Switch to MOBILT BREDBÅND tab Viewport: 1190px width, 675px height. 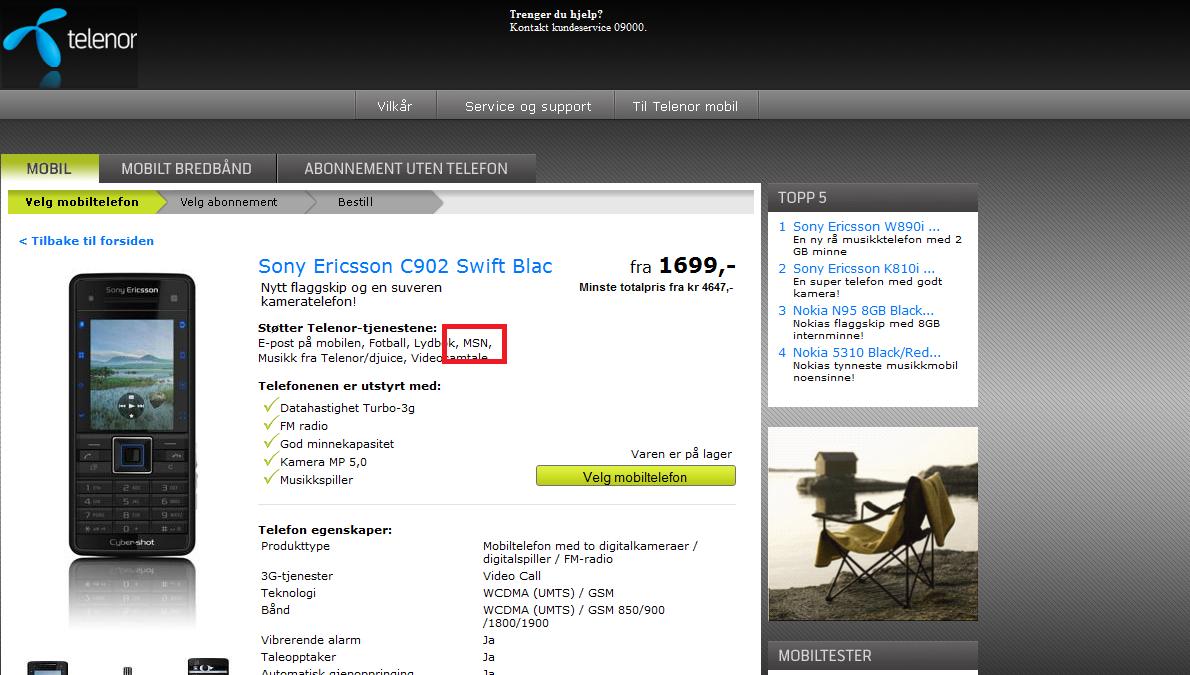point(187,169)
